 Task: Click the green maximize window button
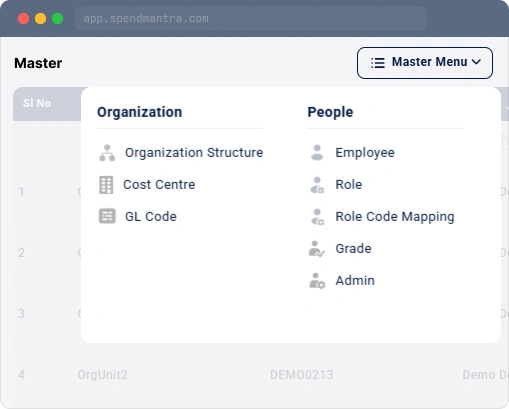[58, 18]
